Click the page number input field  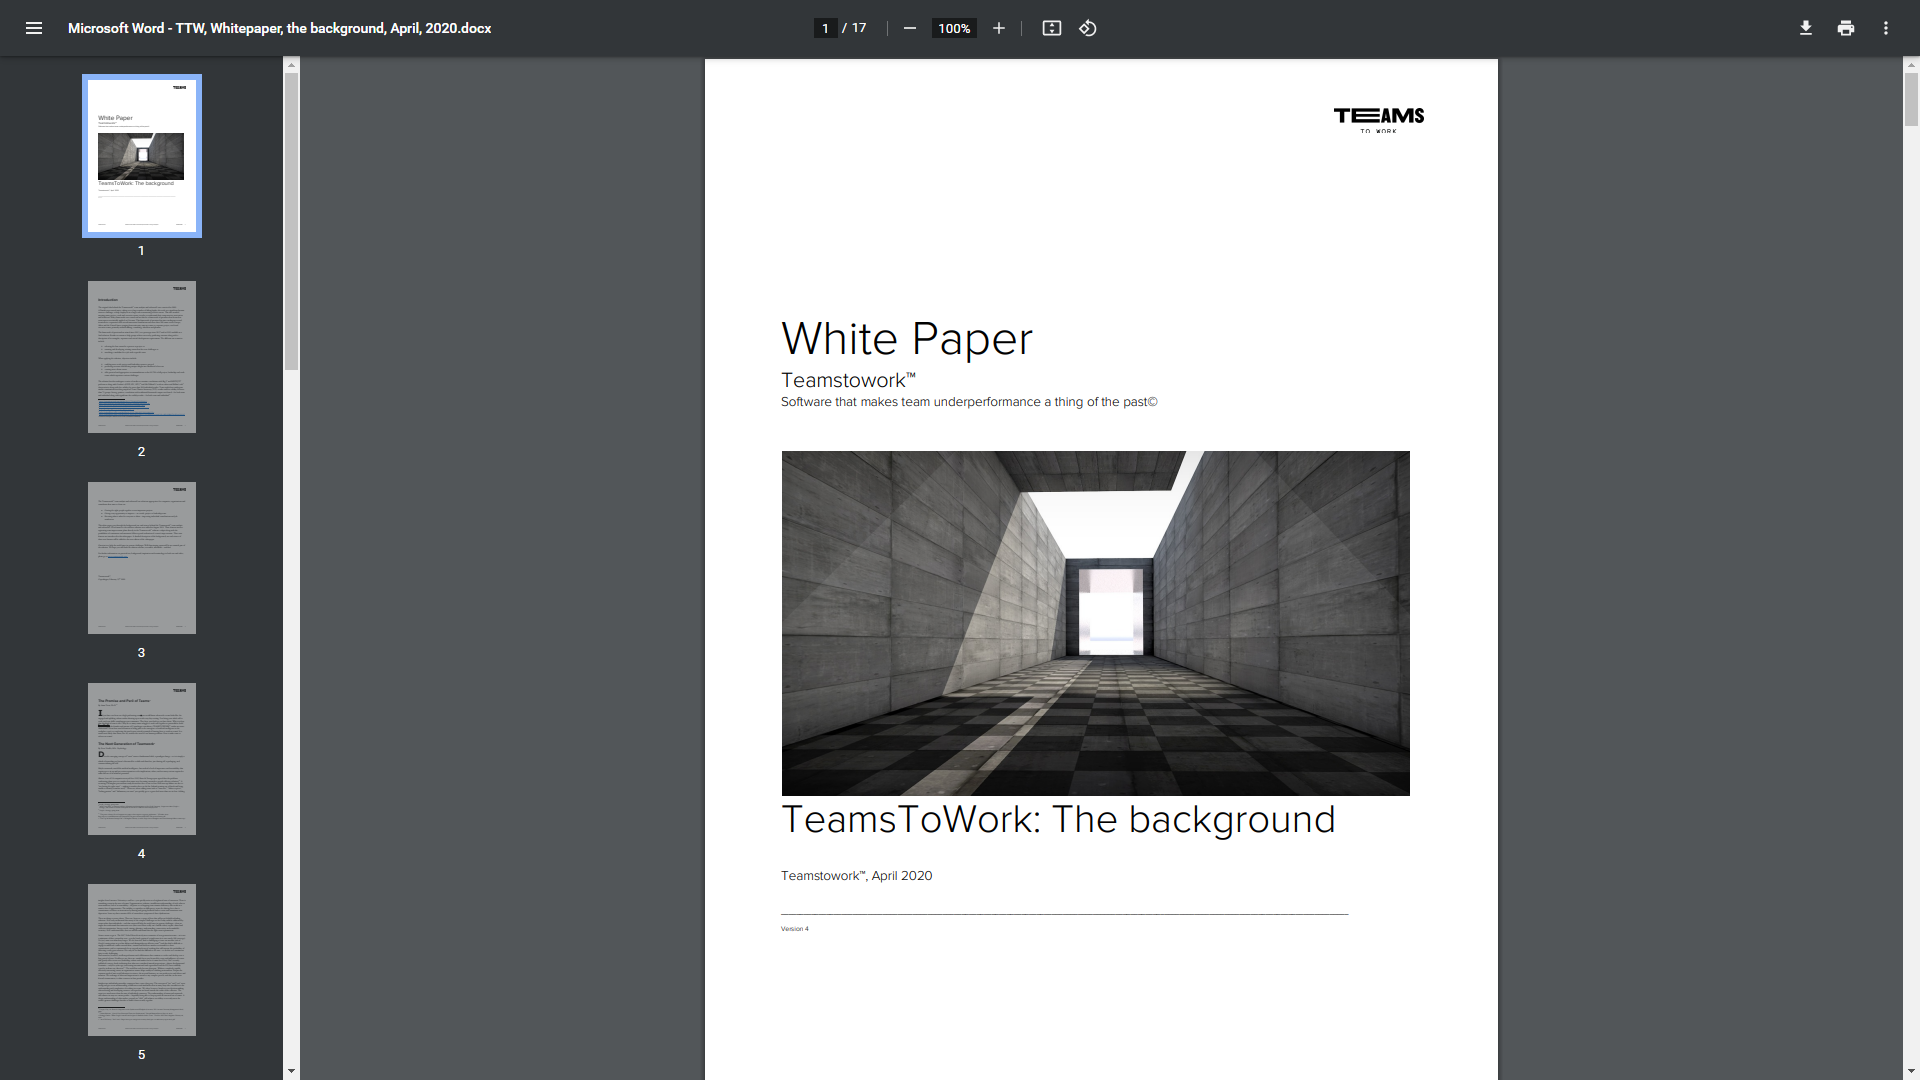825,28
